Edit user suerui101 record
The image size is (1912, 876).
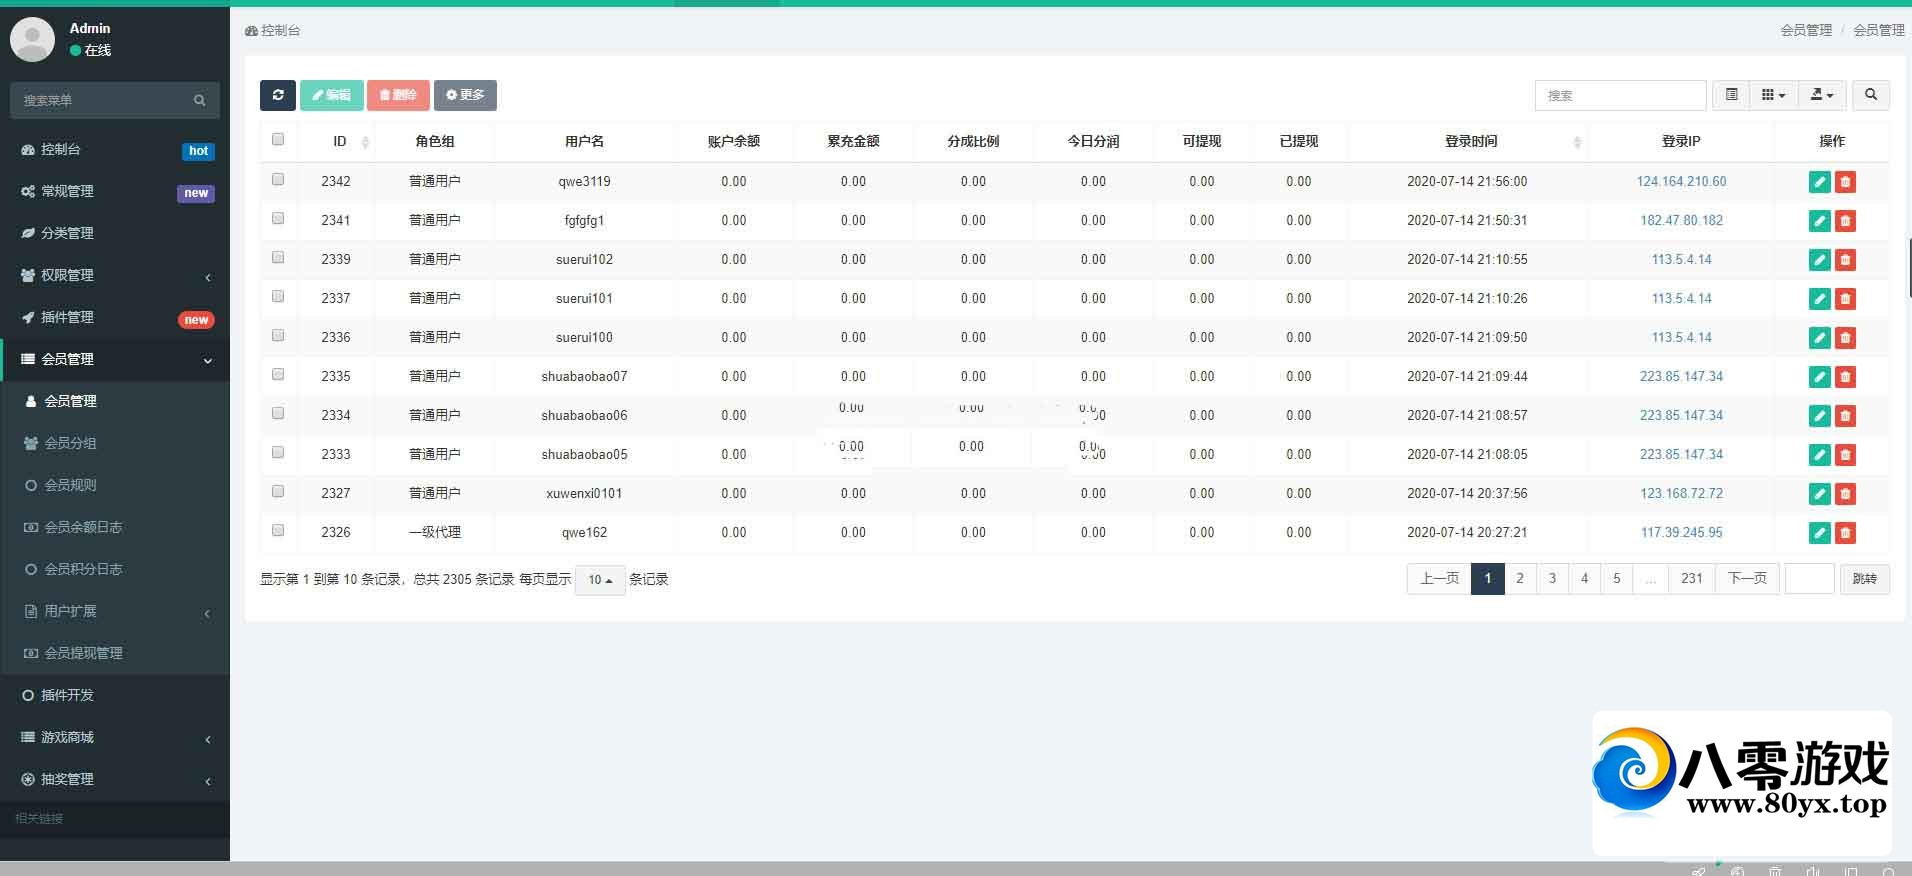1819,299
